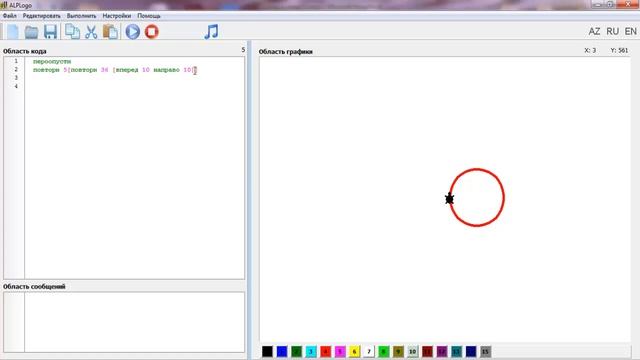This screenshot has height=360, width=640.
Task: Switch interface language to EN
Action: 630,31
